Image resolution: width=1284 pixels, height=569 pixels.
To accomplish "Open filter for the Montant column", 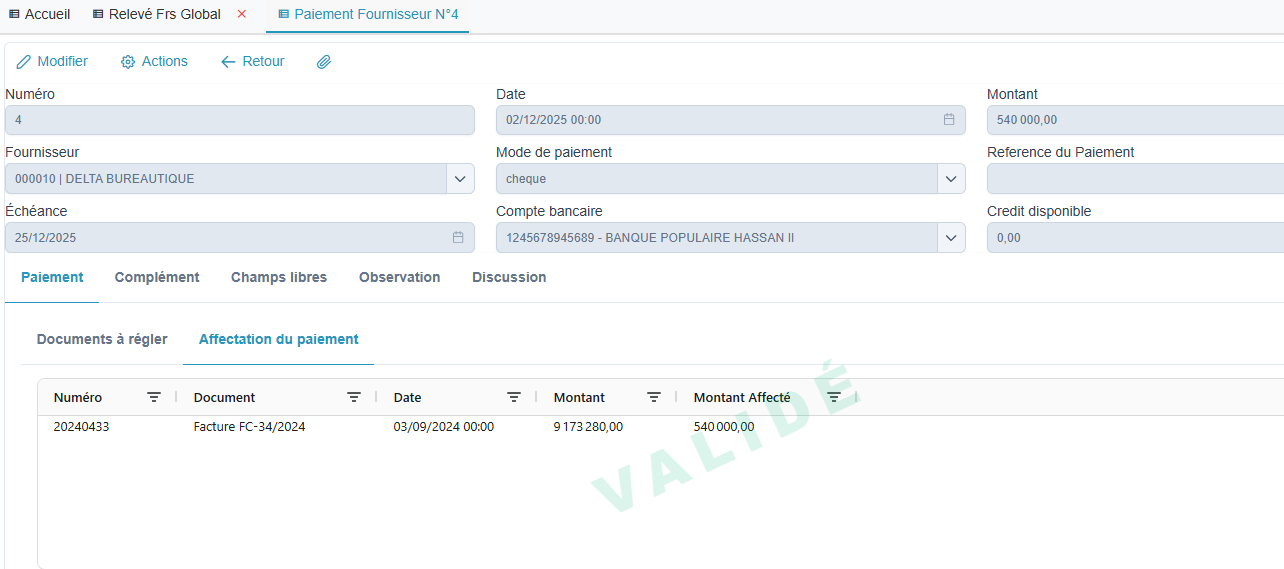I will coord(654,397).
